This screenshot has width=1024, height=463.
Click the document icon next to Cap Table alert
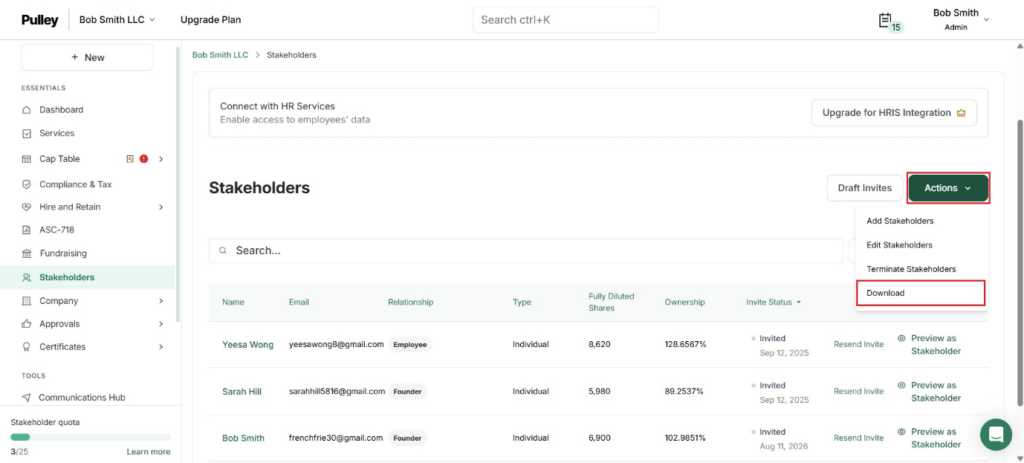(x=131, y=159)
